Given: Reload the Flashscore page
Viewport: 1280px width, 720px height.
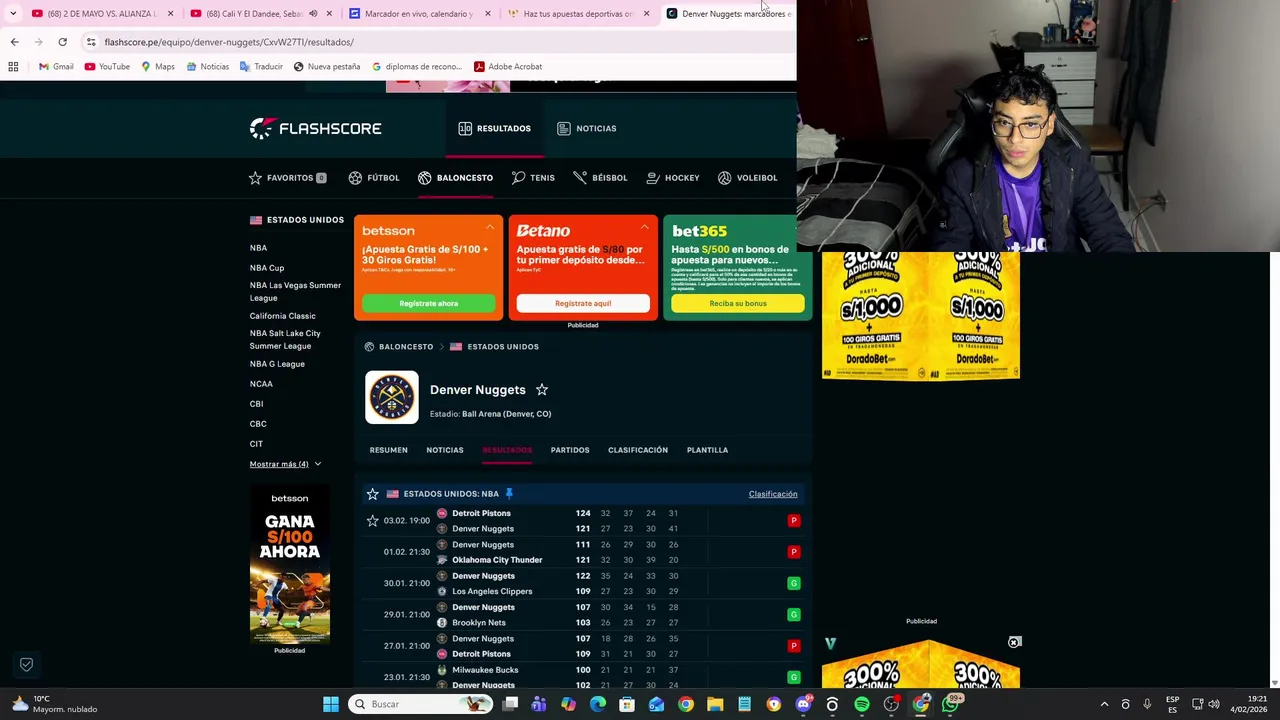Looking at the screenshot, I should 62,42.
